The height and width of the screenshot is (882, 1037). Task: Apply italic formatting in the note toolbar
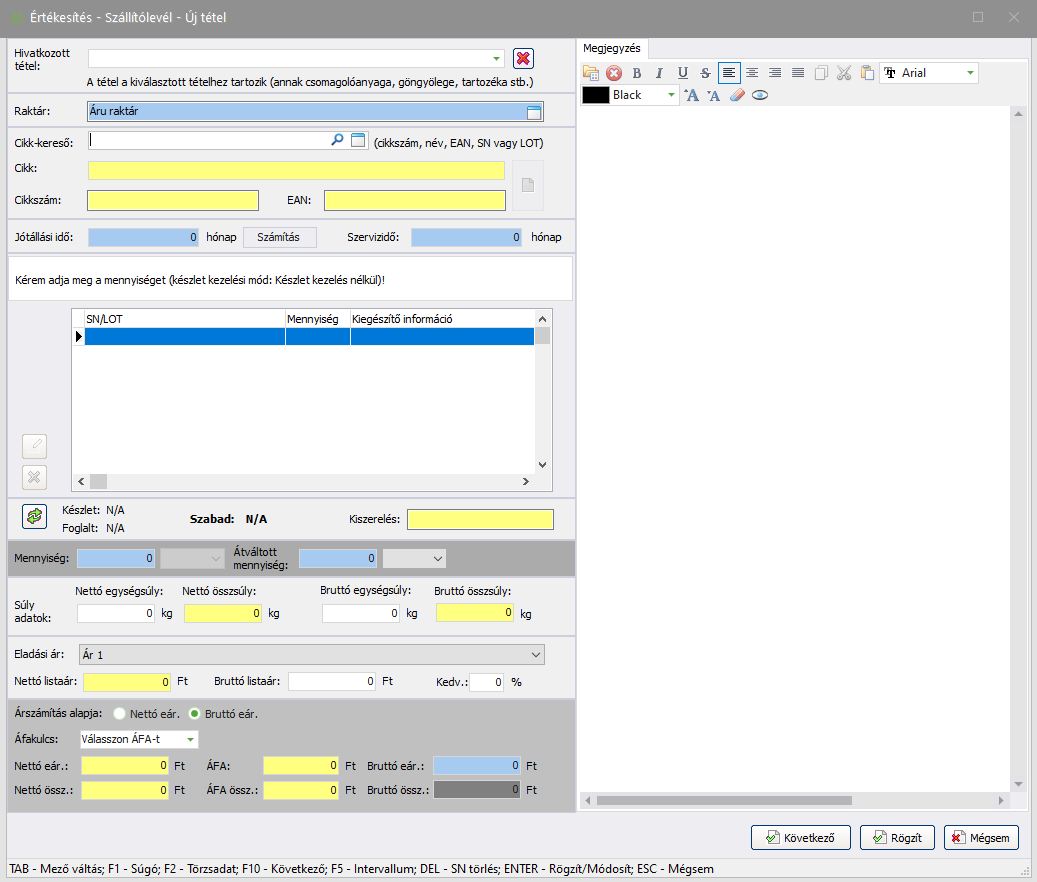point(659,73)
